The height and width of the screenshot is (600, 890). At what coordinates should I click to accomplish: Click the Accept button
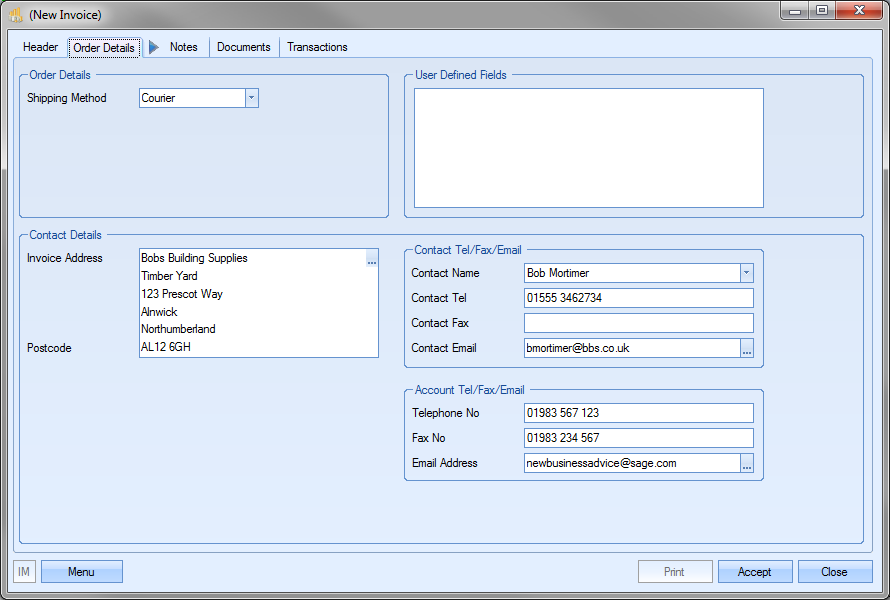click(x=755, y=572)
